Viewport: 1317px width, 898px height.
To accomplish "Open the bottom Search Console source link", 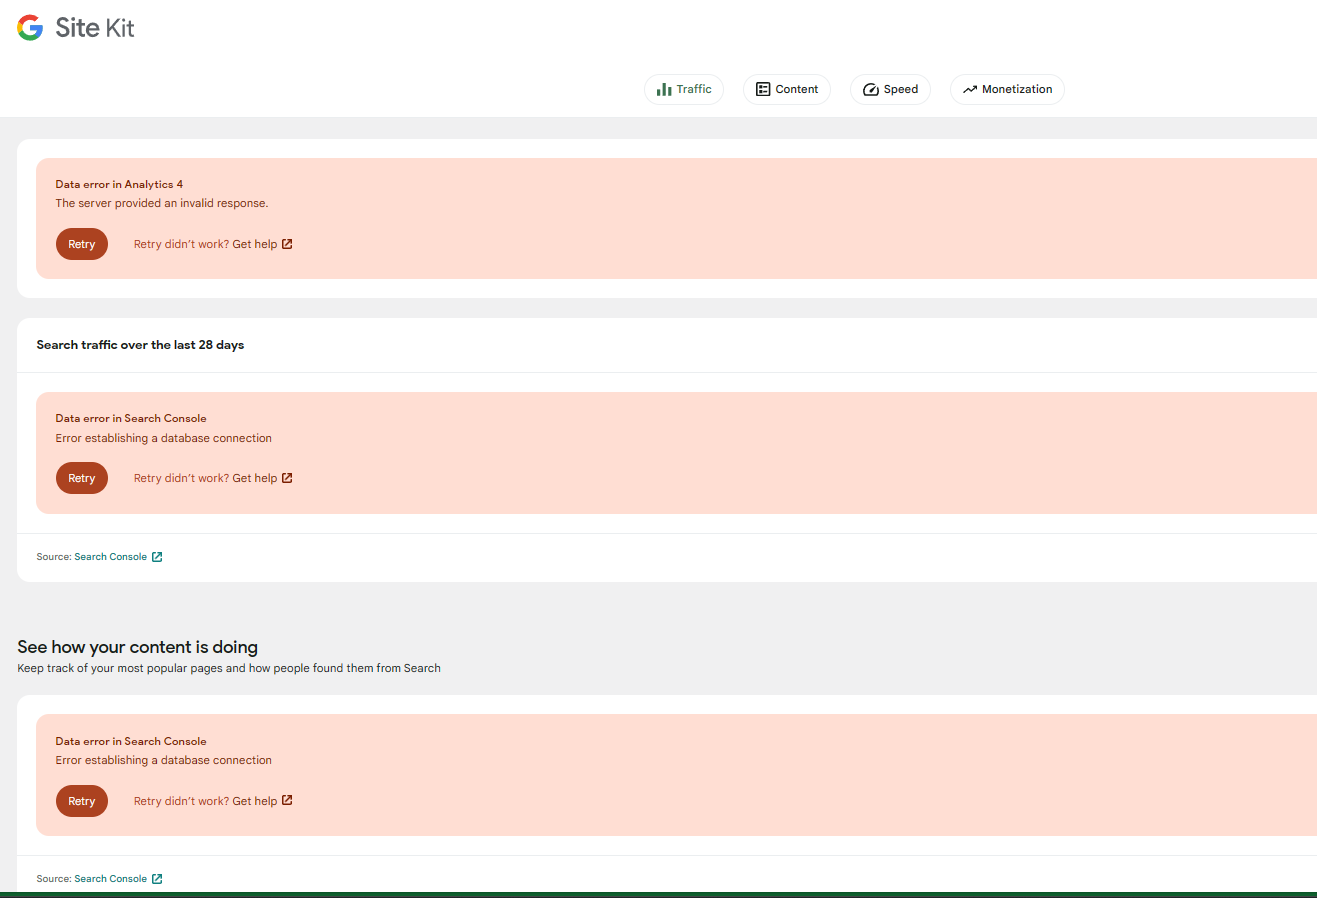I will (110, 879).
